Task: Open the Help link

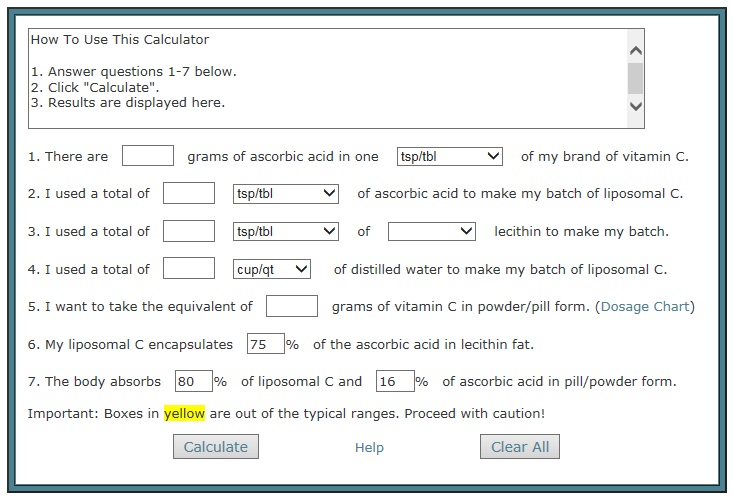Action: [369, 448]
